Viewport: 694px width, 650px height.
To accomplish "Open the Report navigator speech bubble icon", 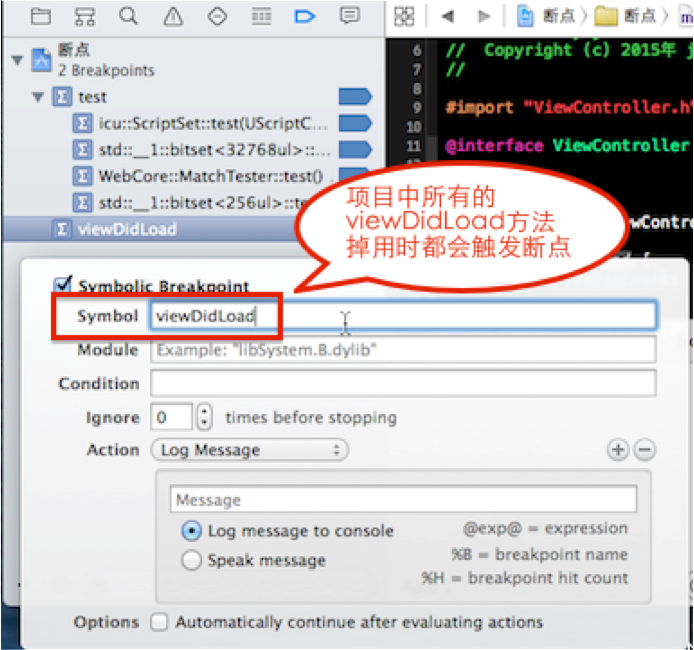I will 349,16.
